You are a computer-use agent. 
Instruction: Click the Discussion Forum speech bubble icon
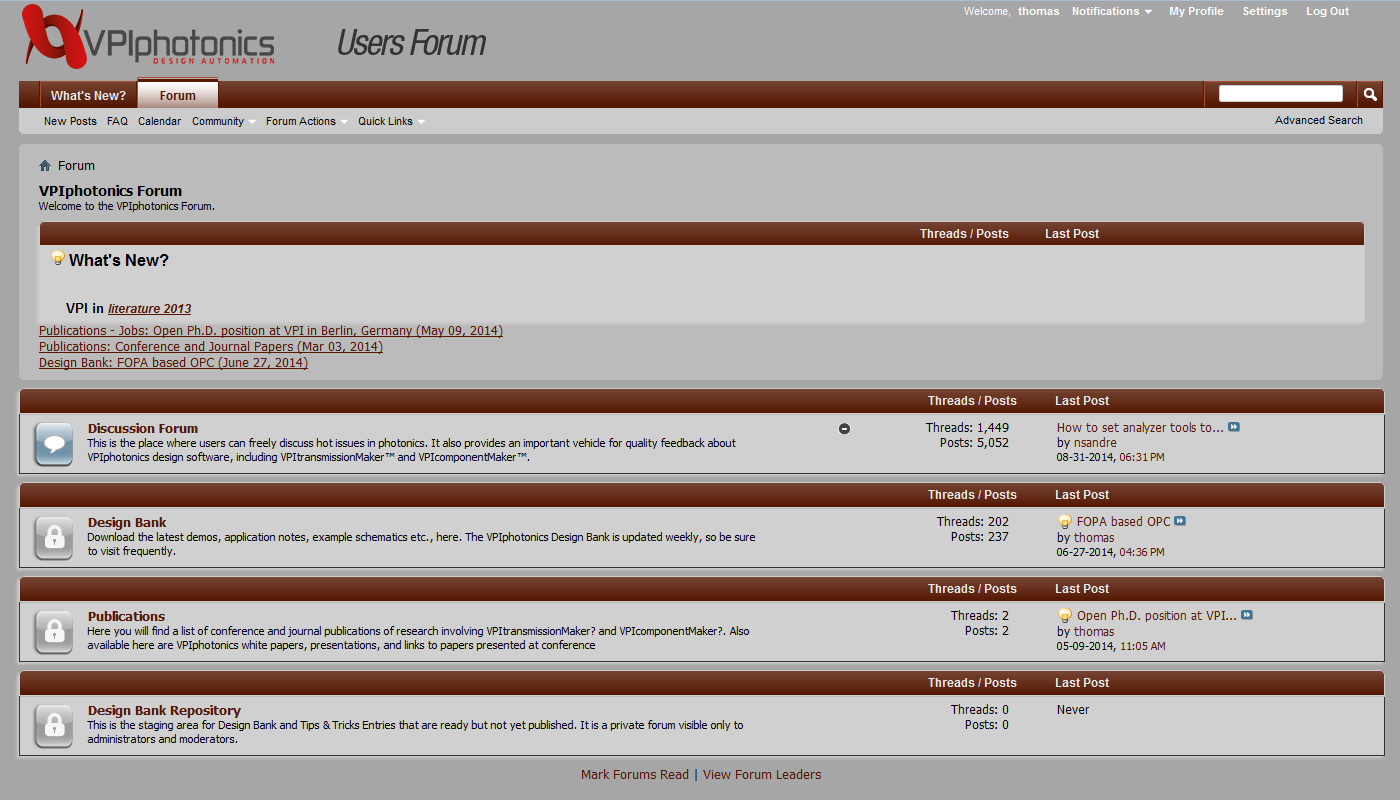pyautogui.click(x=54, y=444)
